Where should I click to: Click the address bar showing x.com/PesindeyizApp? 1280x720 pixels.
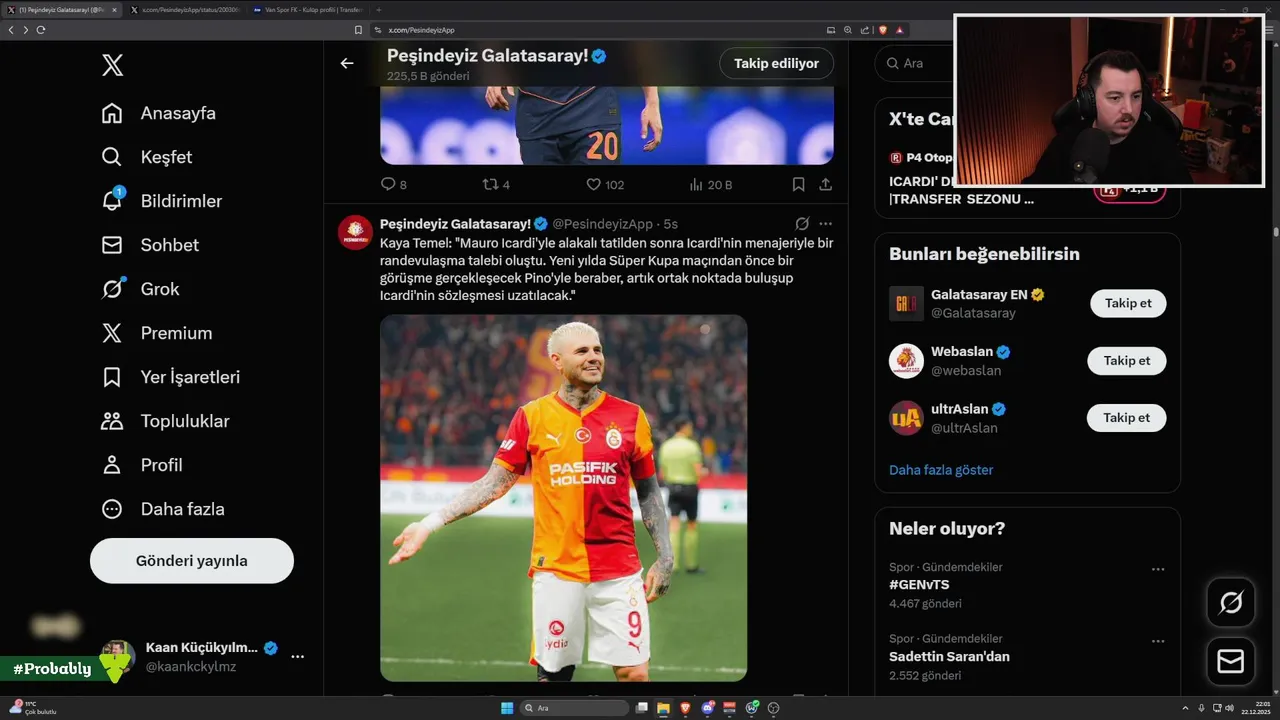[x=600, y=30]
